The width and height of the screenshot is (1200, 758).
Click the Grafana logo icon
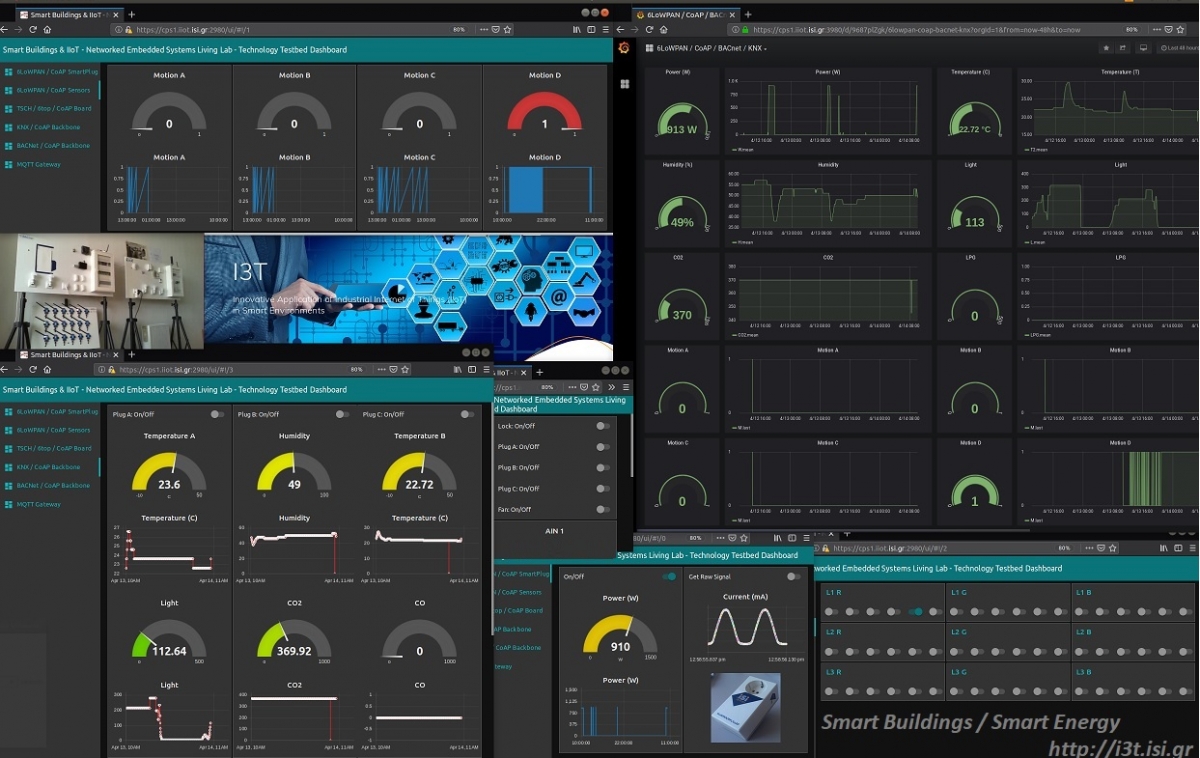(x=624, y=48)
